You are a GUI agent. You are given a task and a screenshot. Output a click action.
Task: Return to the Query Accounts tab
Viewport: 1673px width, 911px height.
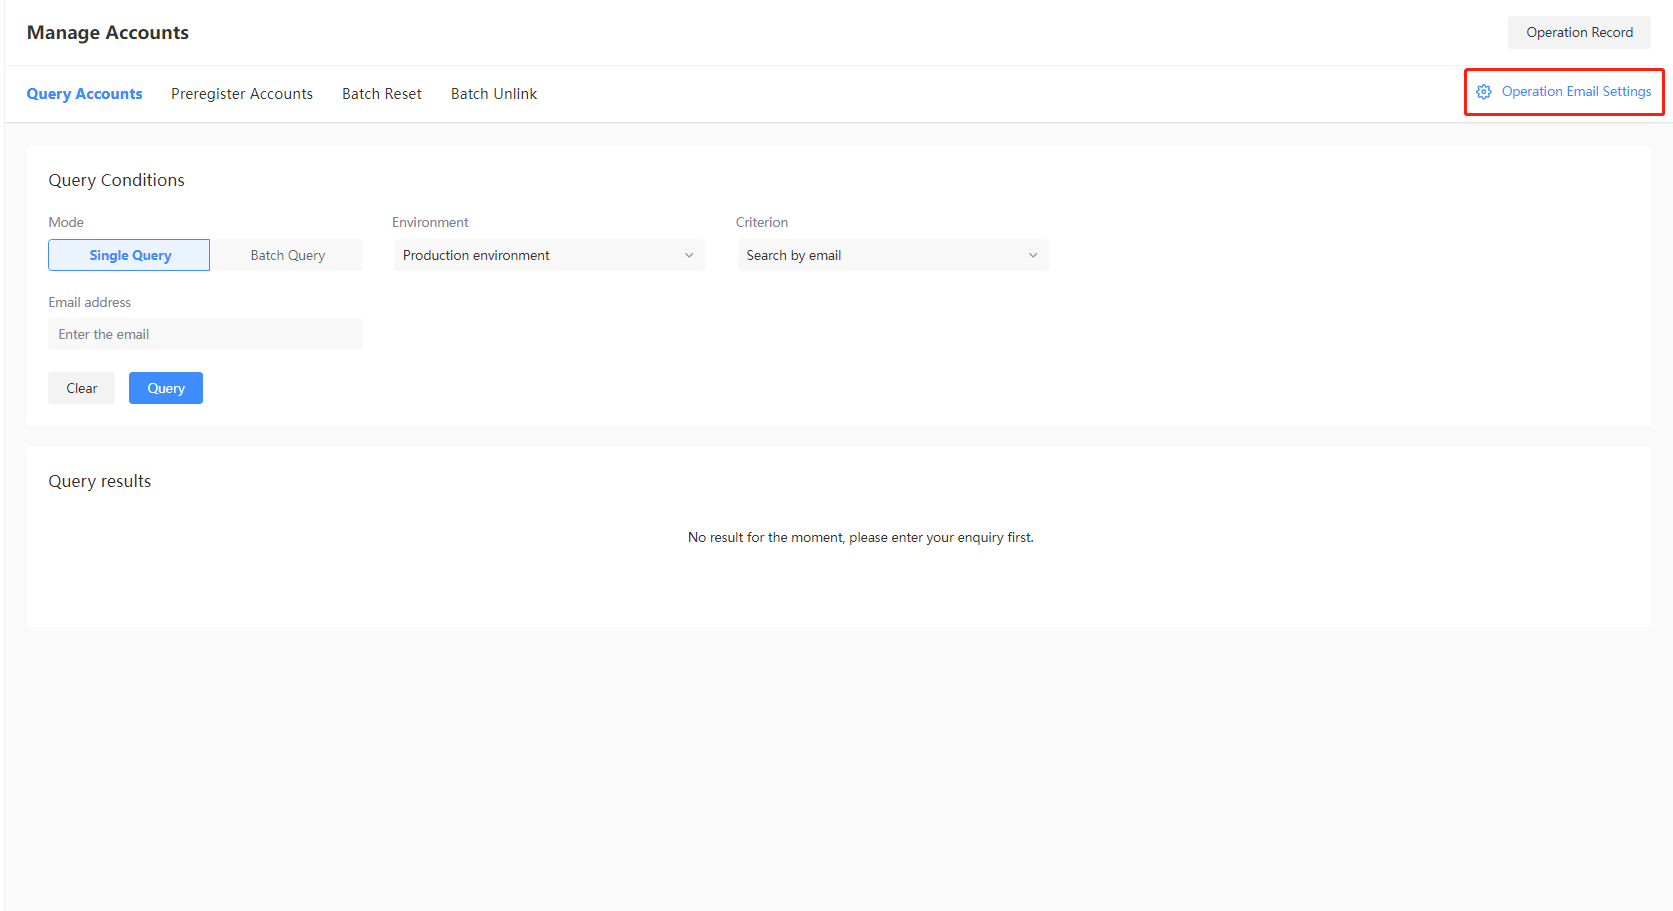[84, 93]
